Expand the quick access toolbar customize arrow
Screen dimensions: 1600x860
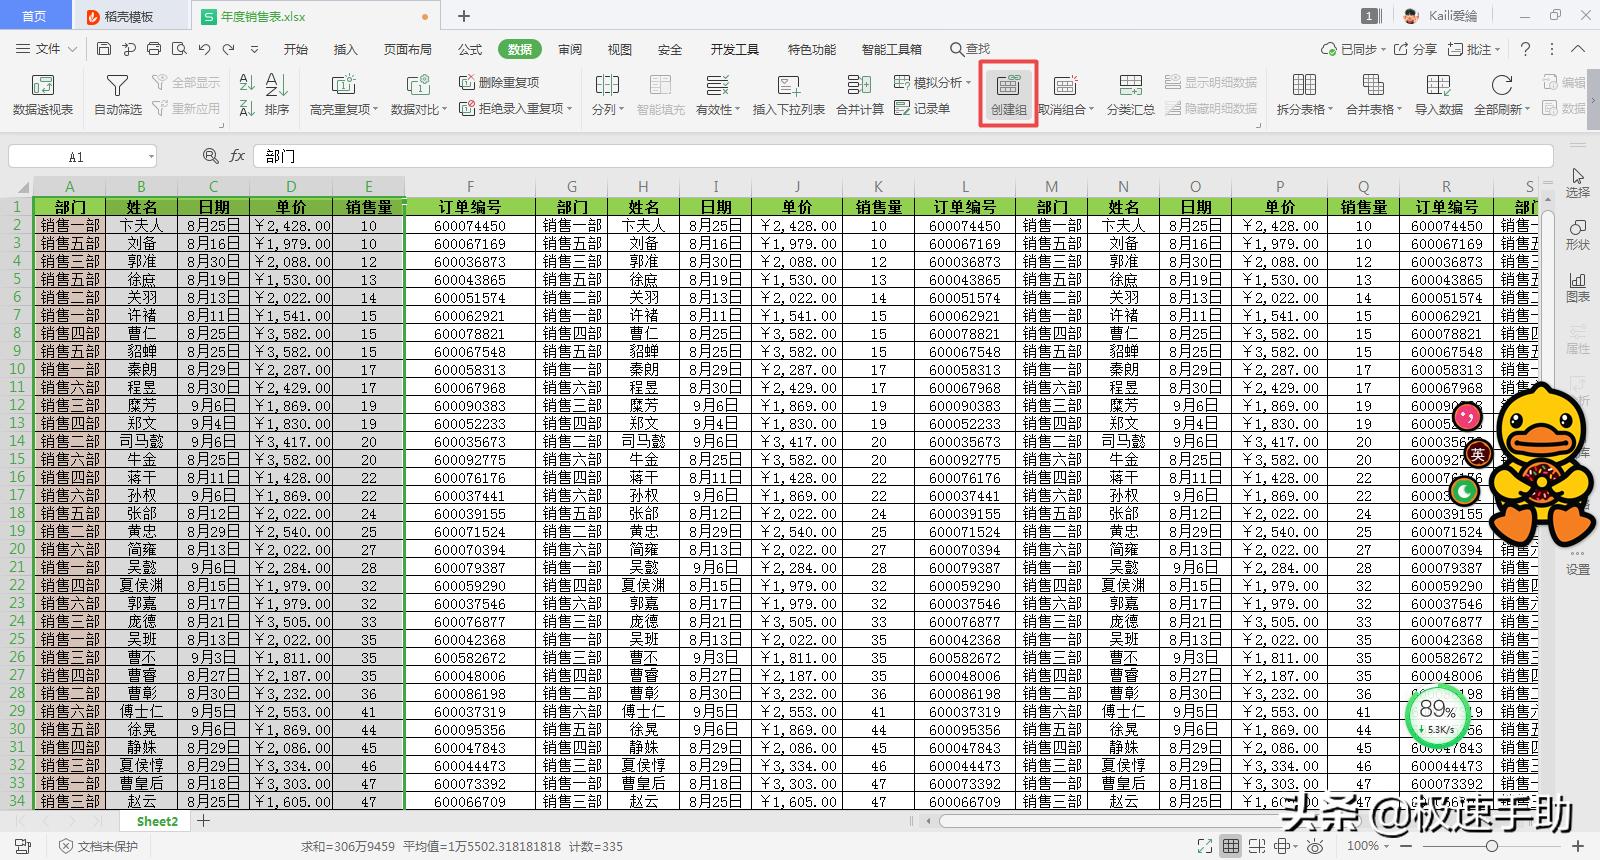pyautogui.click(x=254, y=49)
